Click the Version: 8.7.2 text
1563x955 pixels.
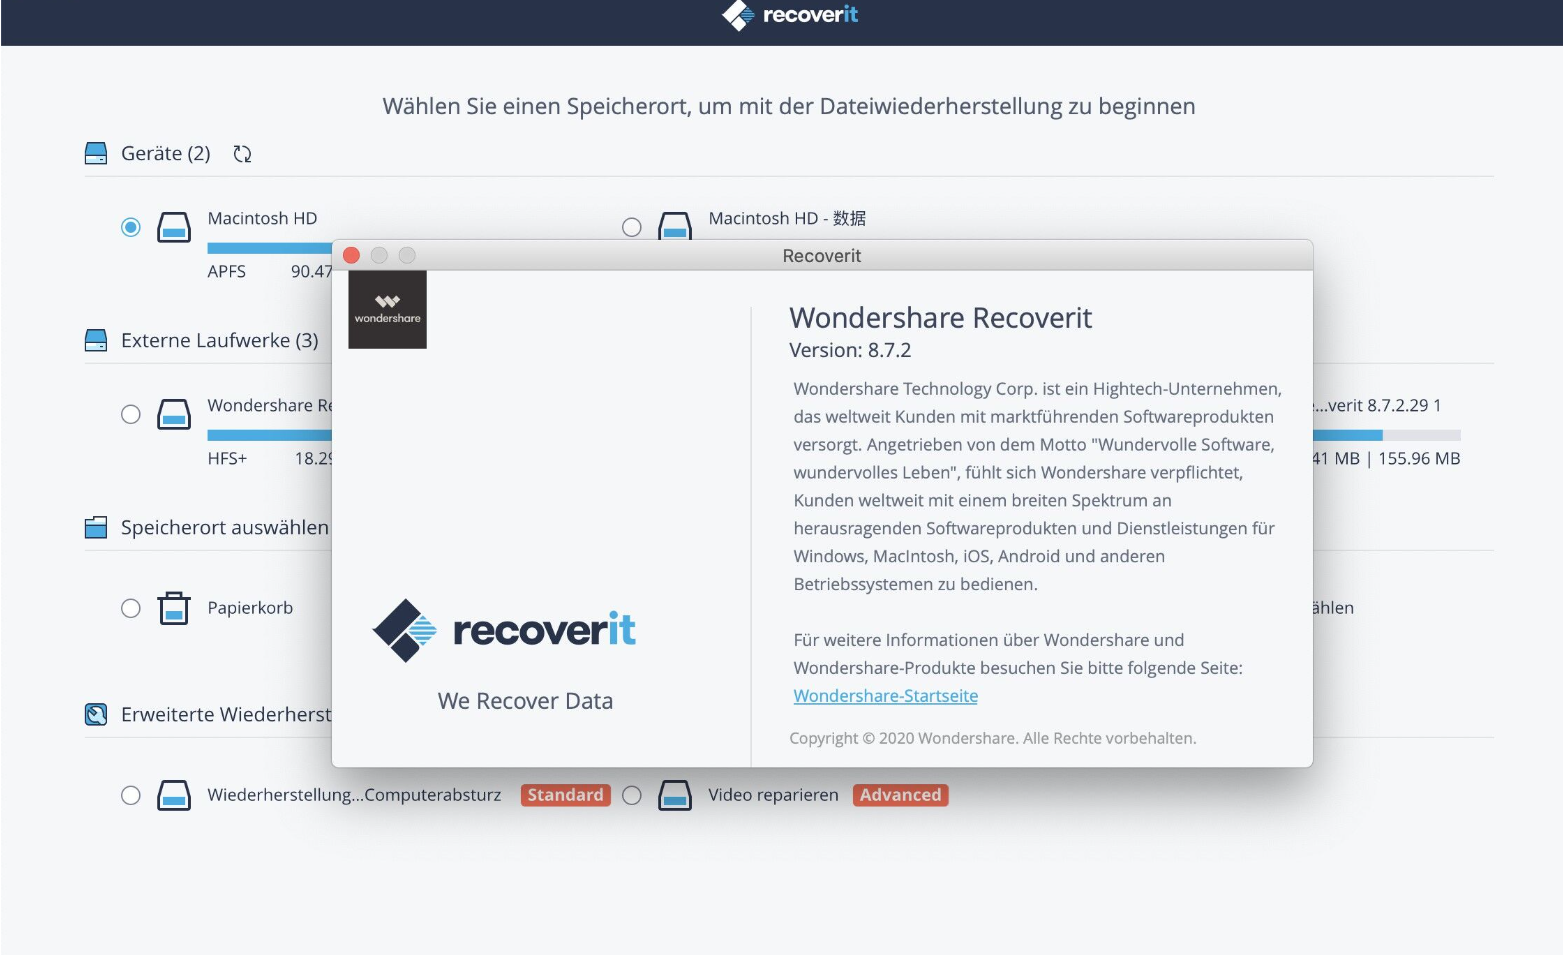tap(850, 350)
